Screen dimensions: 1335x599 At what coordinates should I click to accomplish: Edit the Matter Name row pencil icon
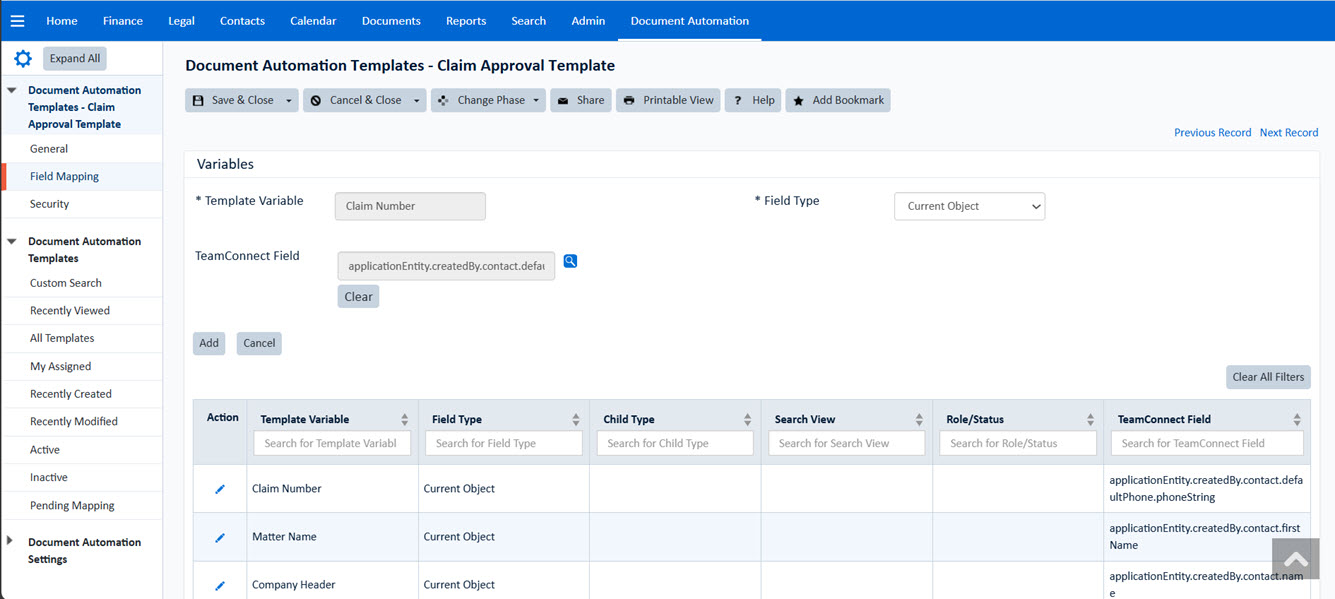click(x=220, y=537)
